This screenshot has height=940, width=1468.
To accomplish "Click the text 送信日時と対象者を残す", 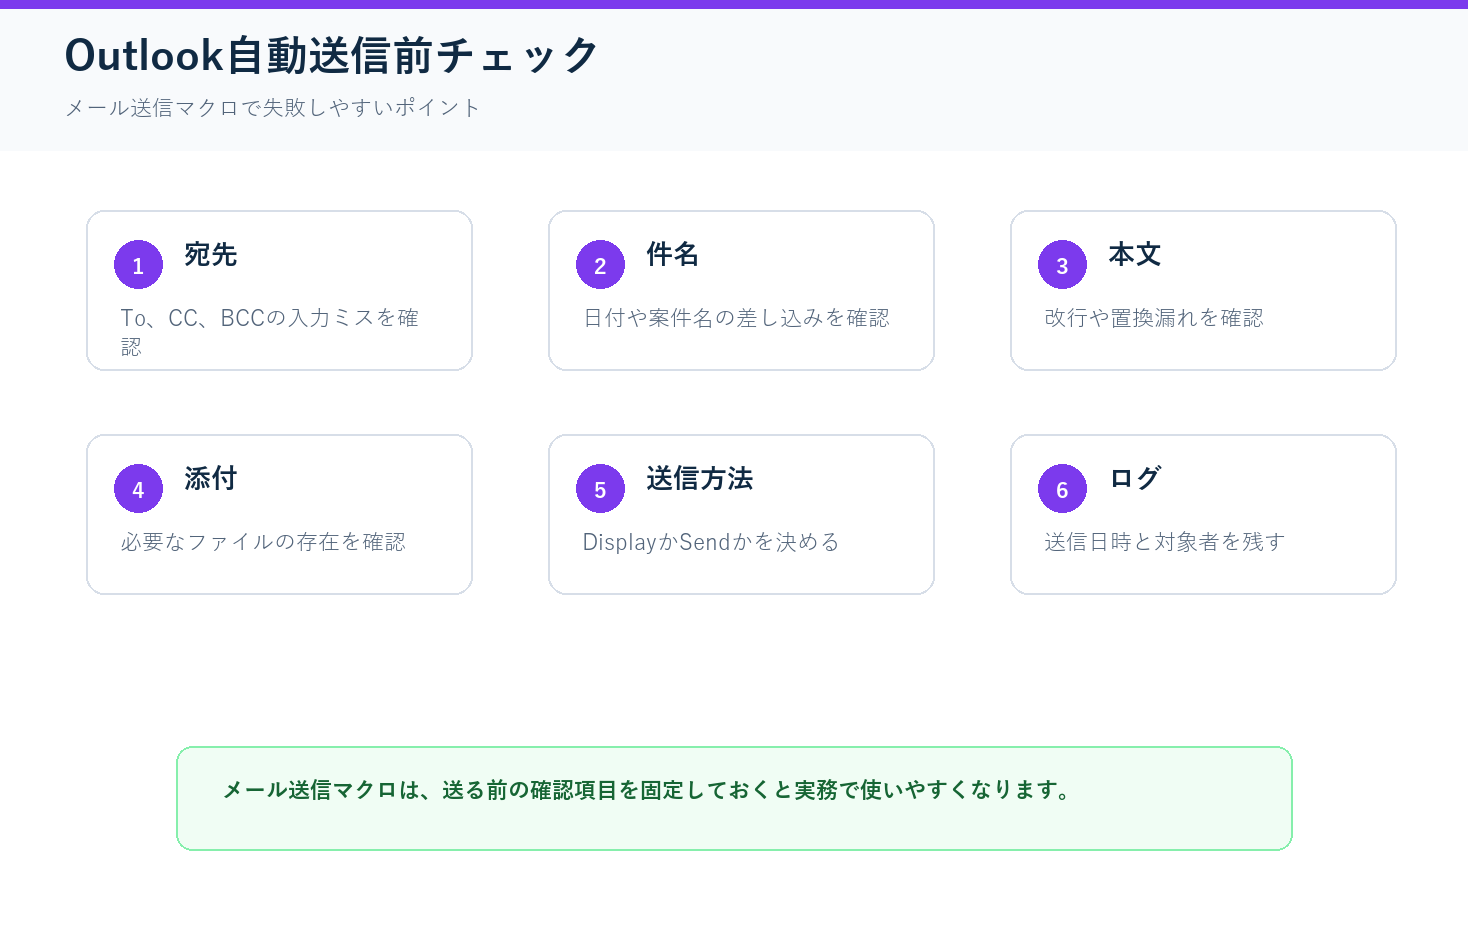I will [1165, 542].
